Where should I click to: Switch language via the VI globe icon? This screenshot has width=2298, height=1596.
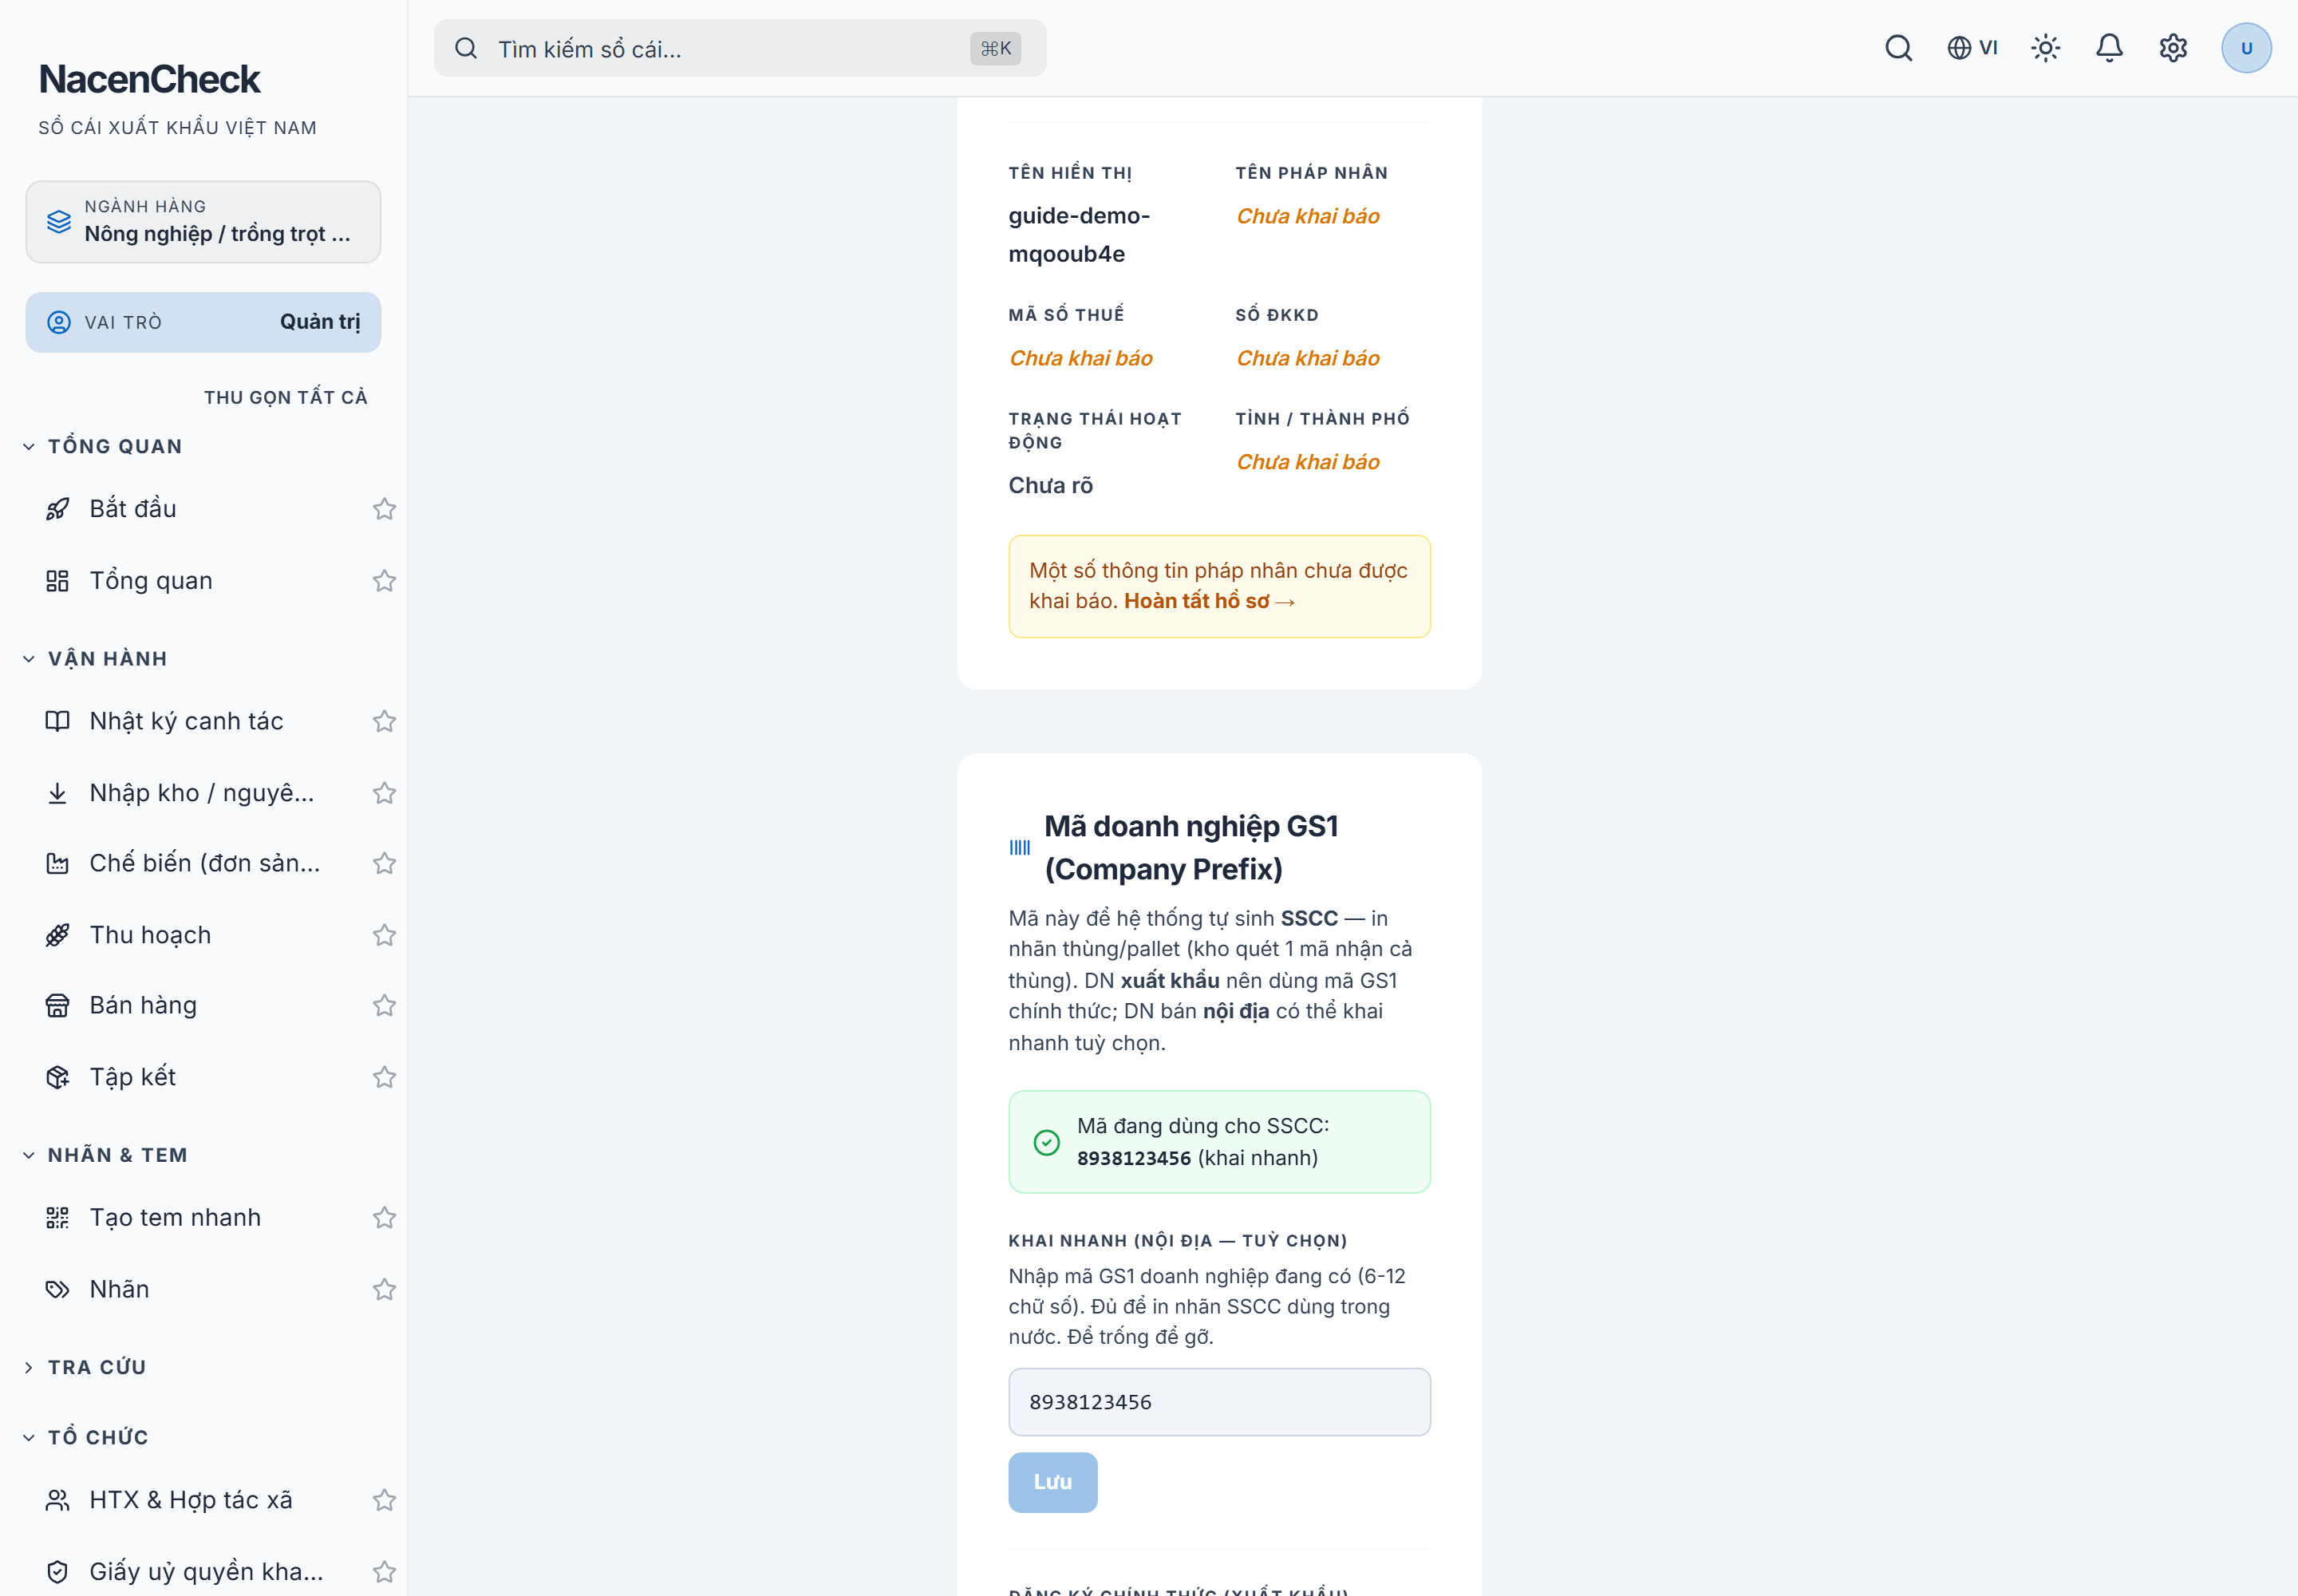pos(1972,48)
